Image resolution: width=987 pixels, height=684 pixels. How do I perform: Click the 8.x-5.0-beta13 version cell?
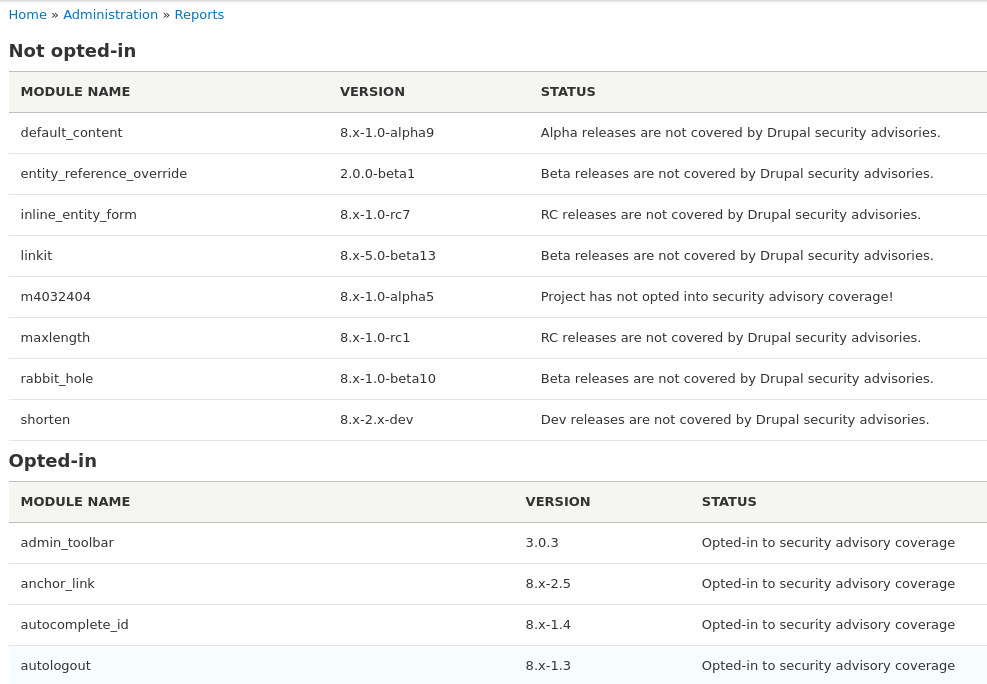pos(388,255)
